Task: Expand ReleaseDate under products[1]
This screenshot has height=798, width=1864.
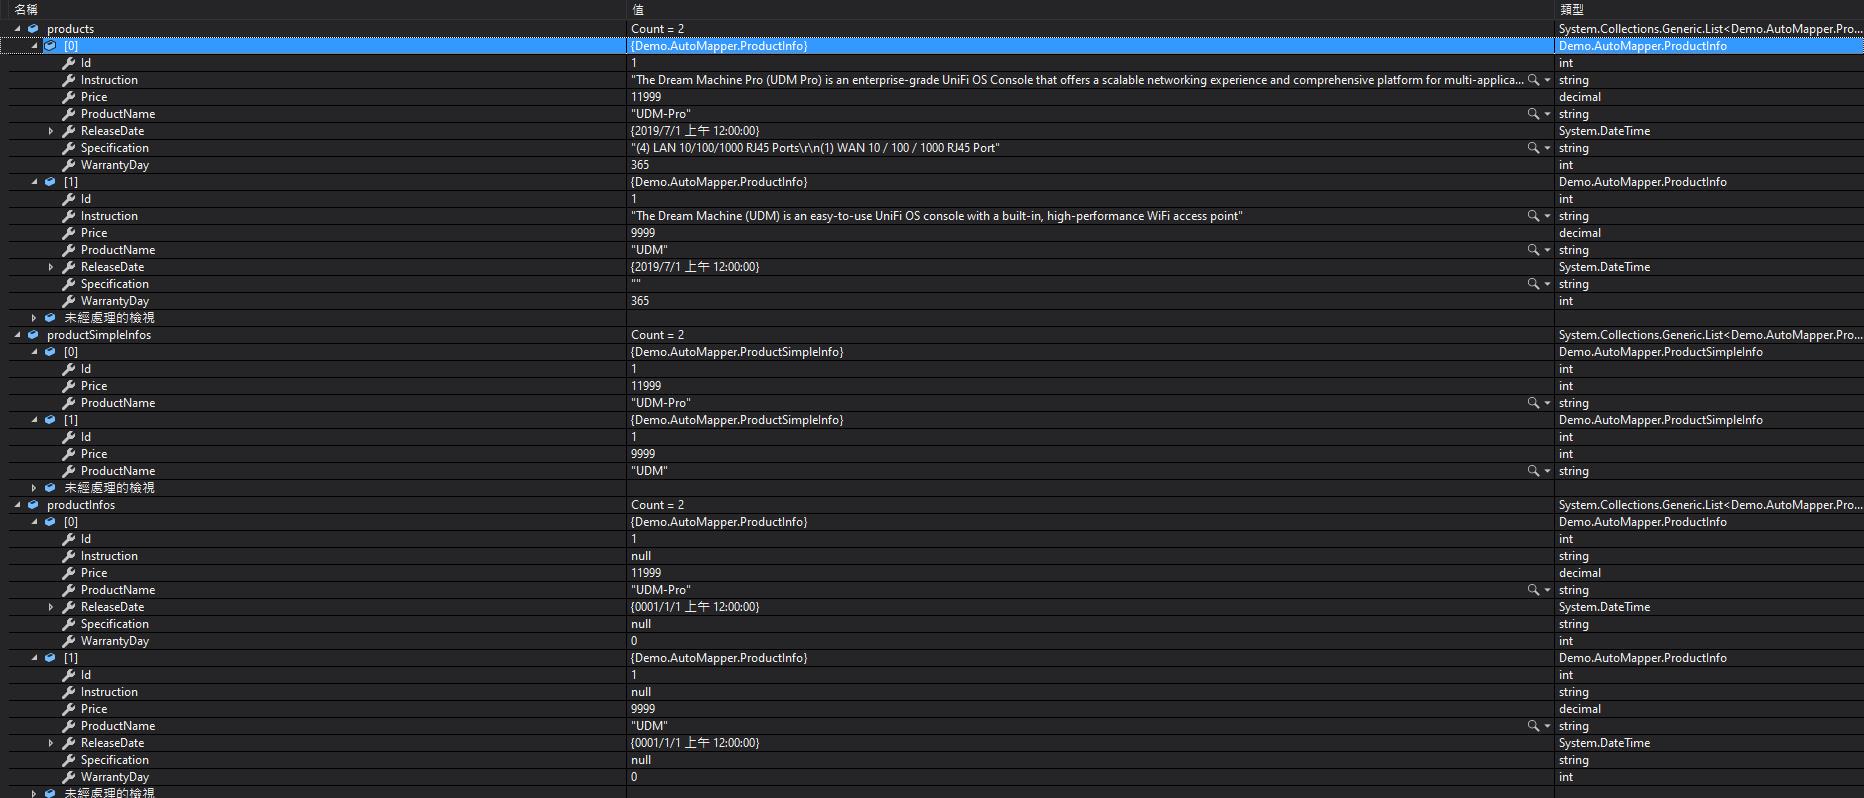Action: tap(51, 267)
